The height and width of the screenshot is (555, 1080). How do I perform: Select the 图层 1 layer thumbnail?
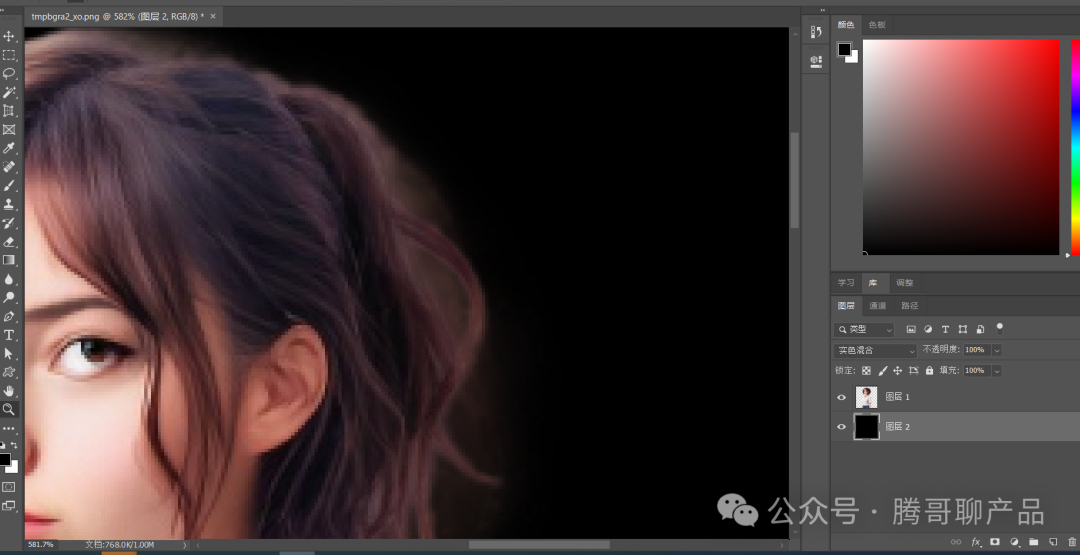click(x=866, y=397)
